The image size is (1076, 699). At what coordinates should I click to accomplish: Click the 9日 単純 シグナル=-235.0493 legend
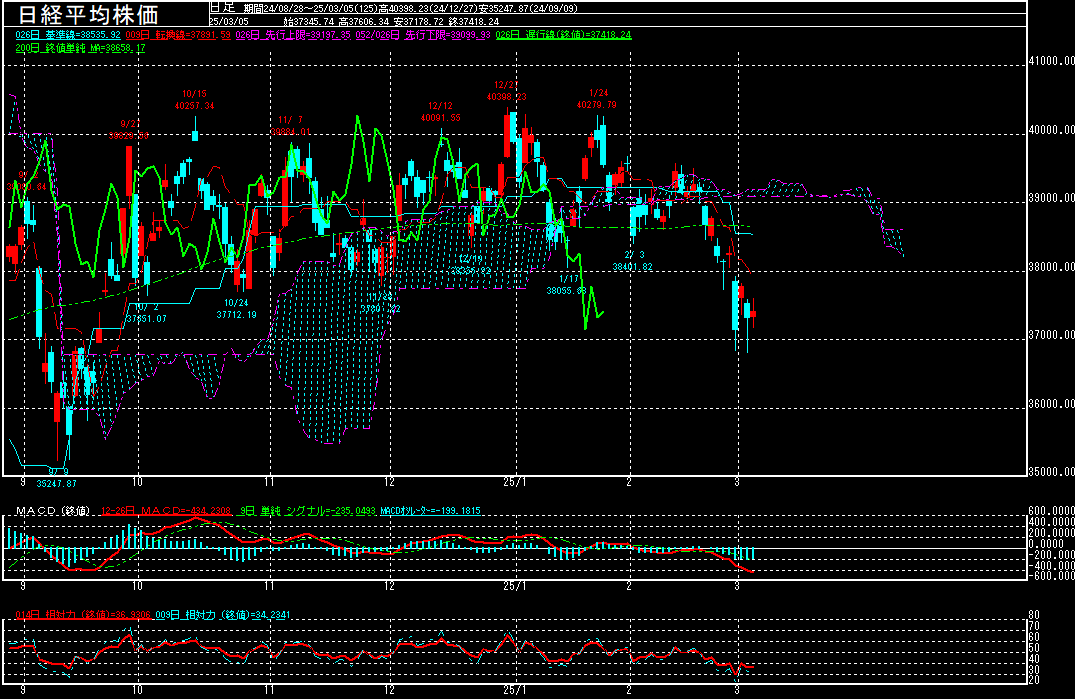308,510
